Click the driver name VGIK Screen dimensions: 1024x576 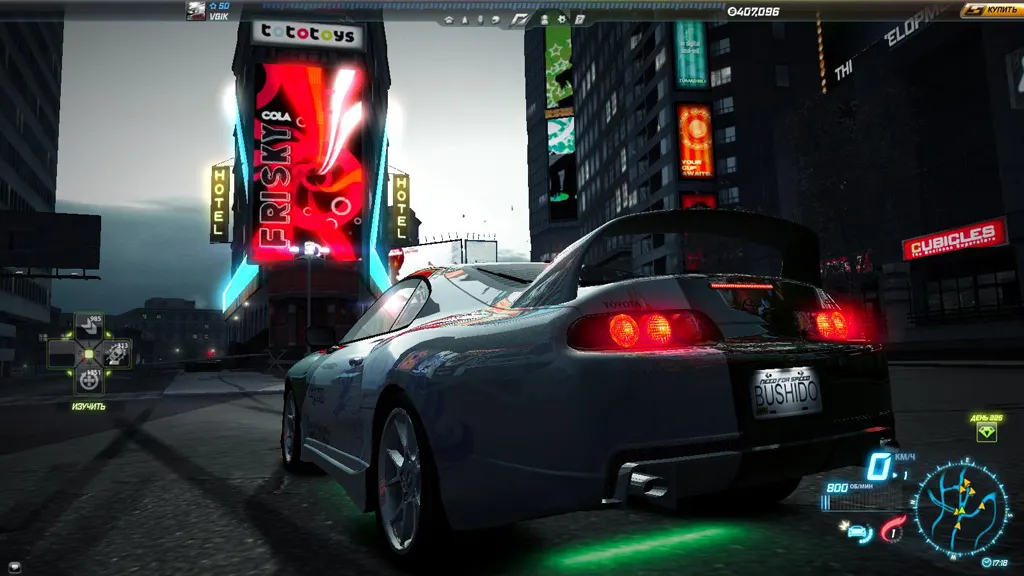point(219,16)
